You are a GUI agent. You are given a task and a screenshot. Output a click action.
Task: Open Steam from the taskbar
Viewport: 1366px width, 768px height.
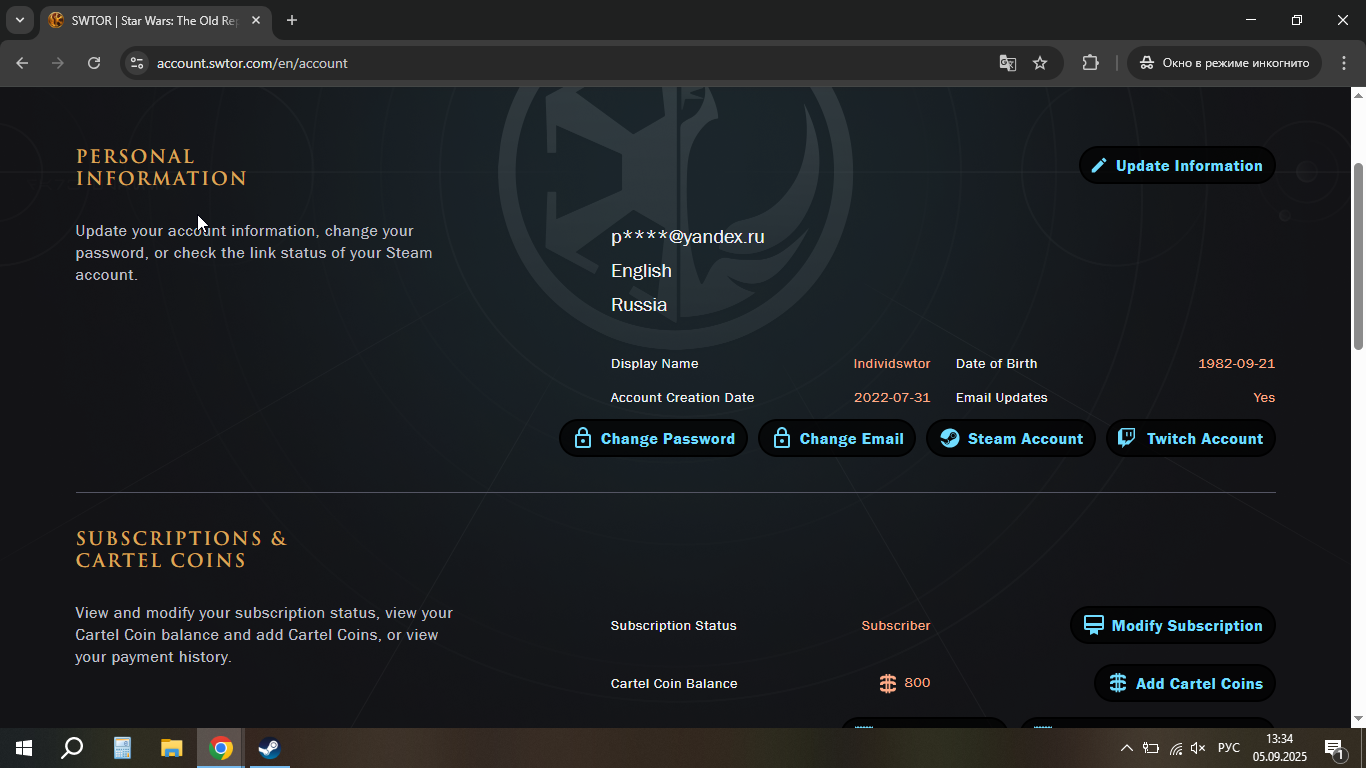[x=269, y=748]
